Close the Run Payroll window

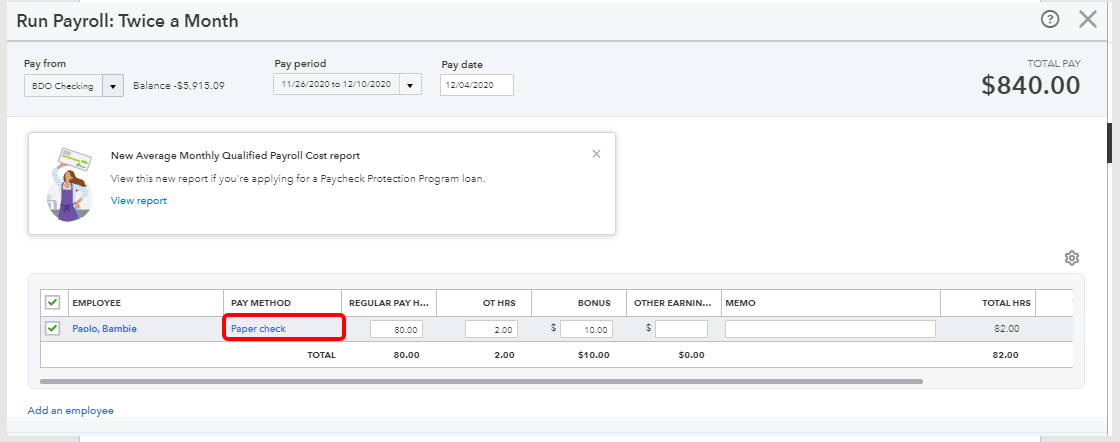(1088, 19)
